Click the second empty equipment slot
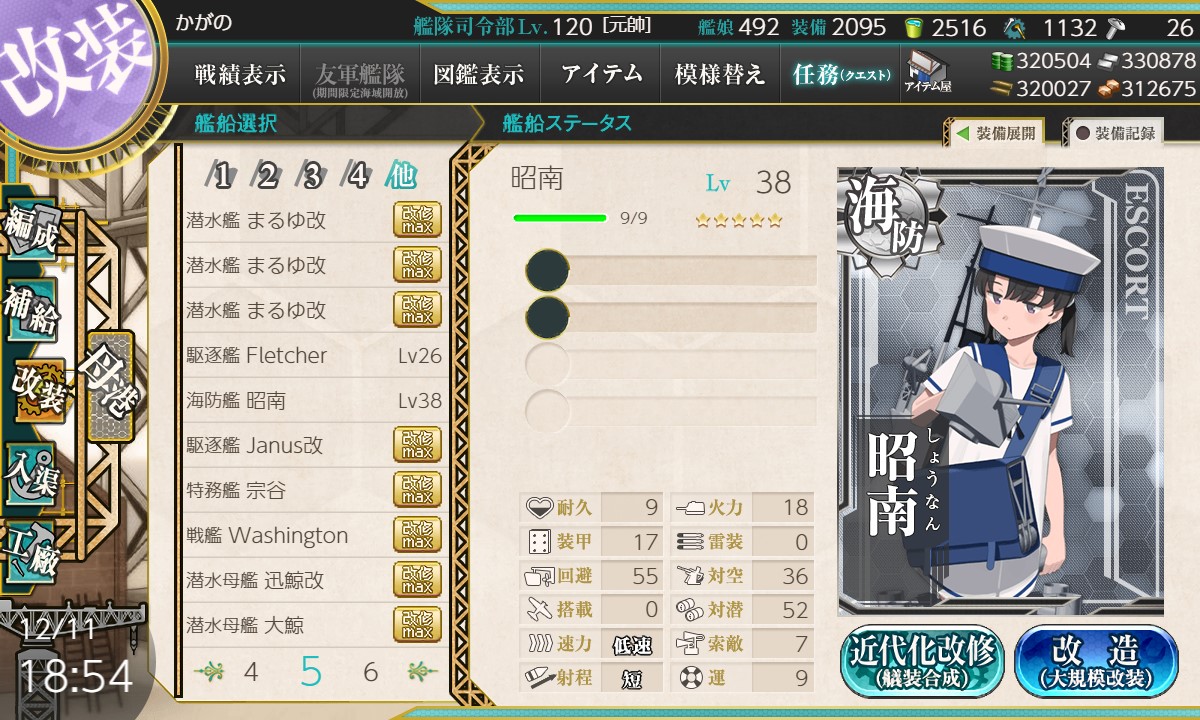The height and width of the screenshot is (720, 1200). tap(671, 316)
